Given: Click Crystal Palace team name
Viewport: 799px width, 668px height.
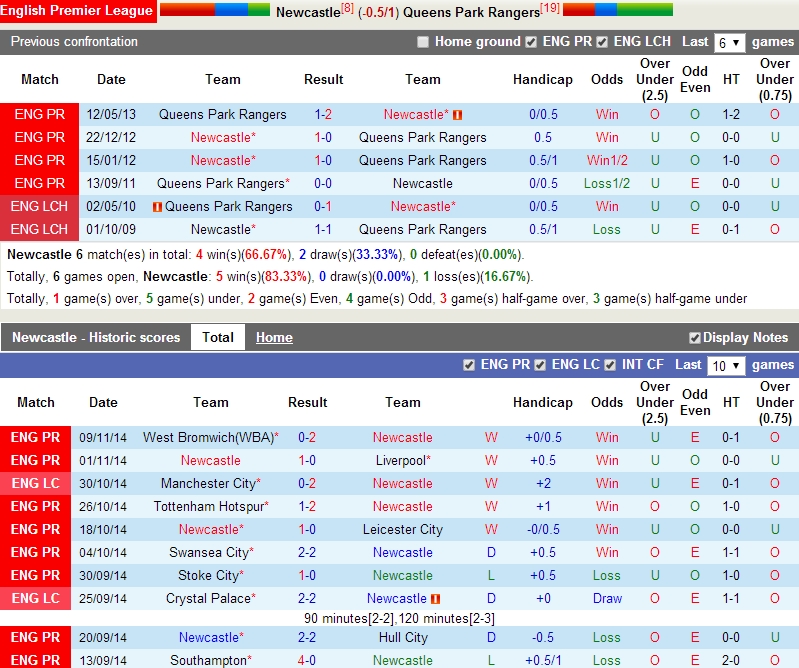Looking at the screenshot, I should 210,598.
